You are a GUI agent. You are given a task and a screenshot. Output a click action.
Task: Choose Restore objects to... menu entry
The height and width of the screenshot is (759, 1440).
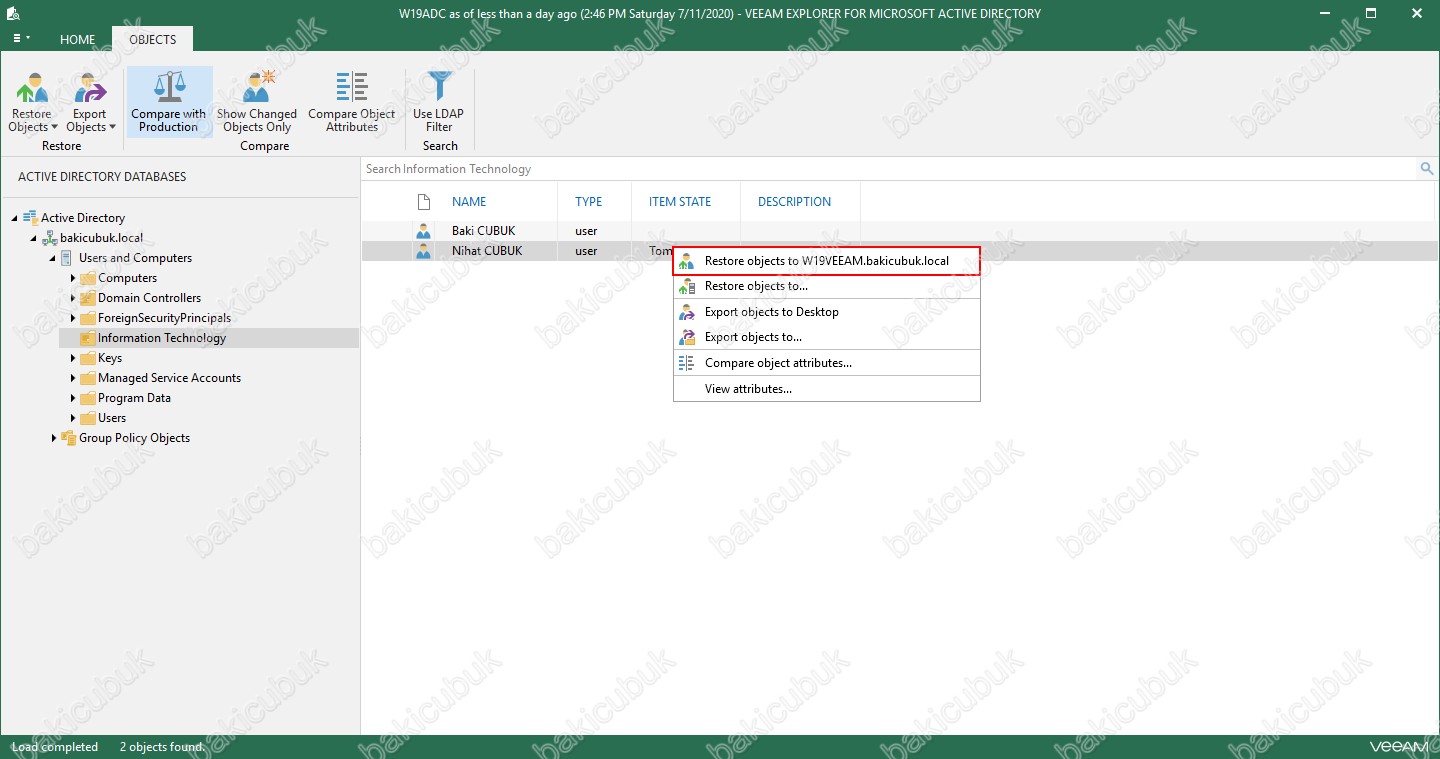pos(826,286)
